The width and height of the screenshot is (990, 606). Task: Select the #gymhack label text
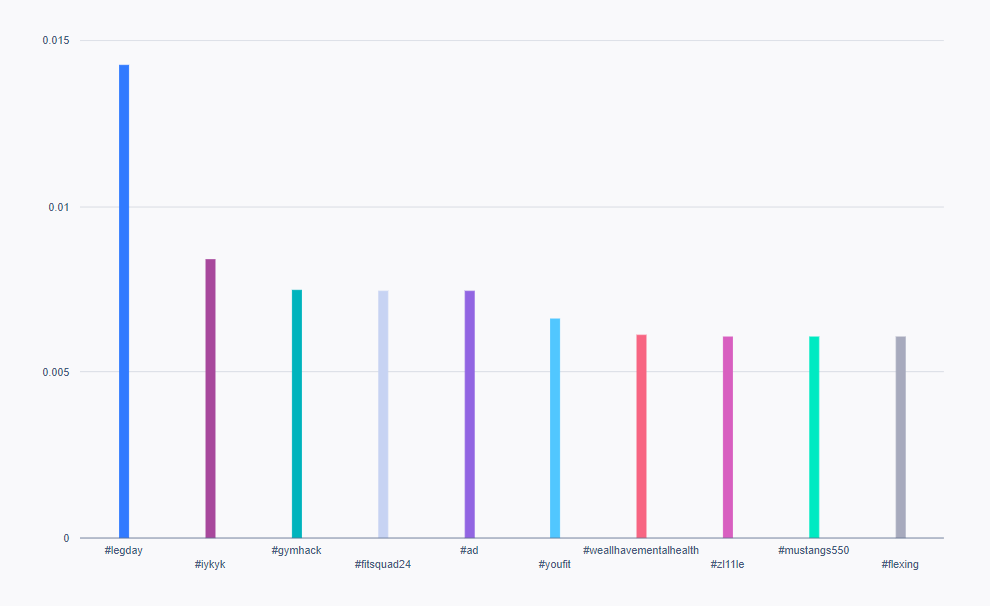click(297, 550)
